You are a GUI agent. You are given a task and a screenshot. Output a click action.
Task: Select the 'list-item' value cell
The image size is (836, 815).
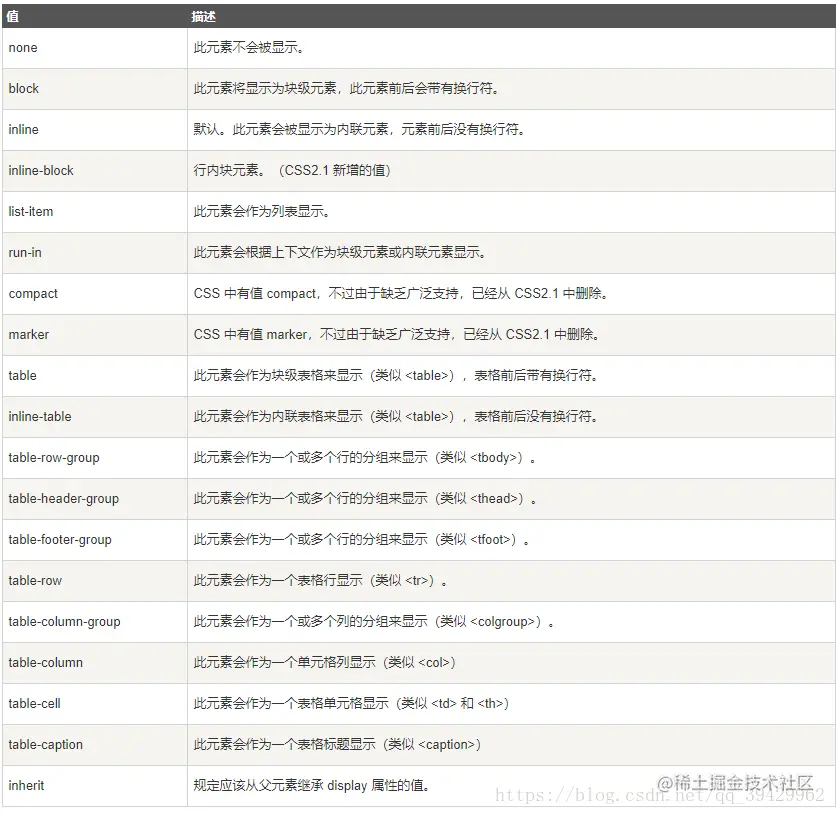pyautogui.click(x=95, y=212)
